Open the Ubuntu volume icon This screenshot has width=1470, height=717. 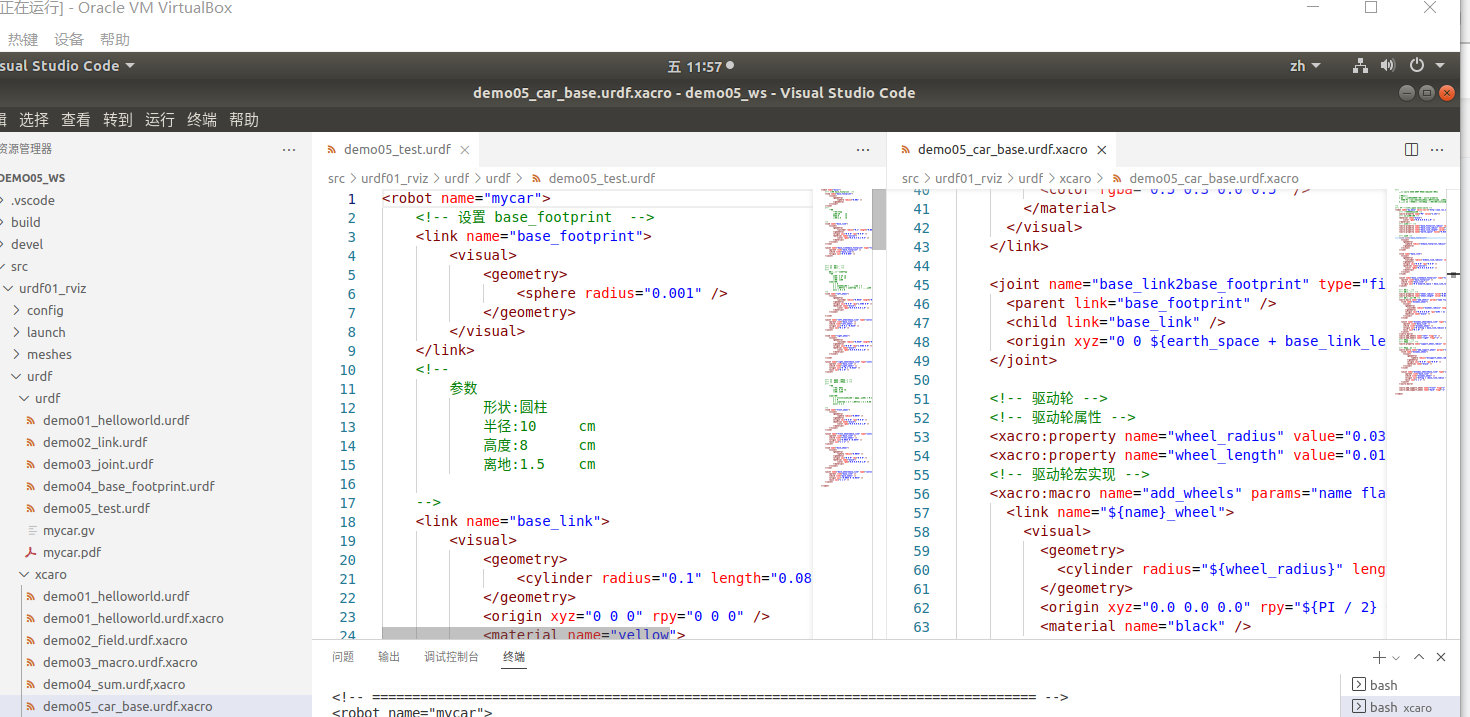pyautogui.click(x=1387, y=66)
